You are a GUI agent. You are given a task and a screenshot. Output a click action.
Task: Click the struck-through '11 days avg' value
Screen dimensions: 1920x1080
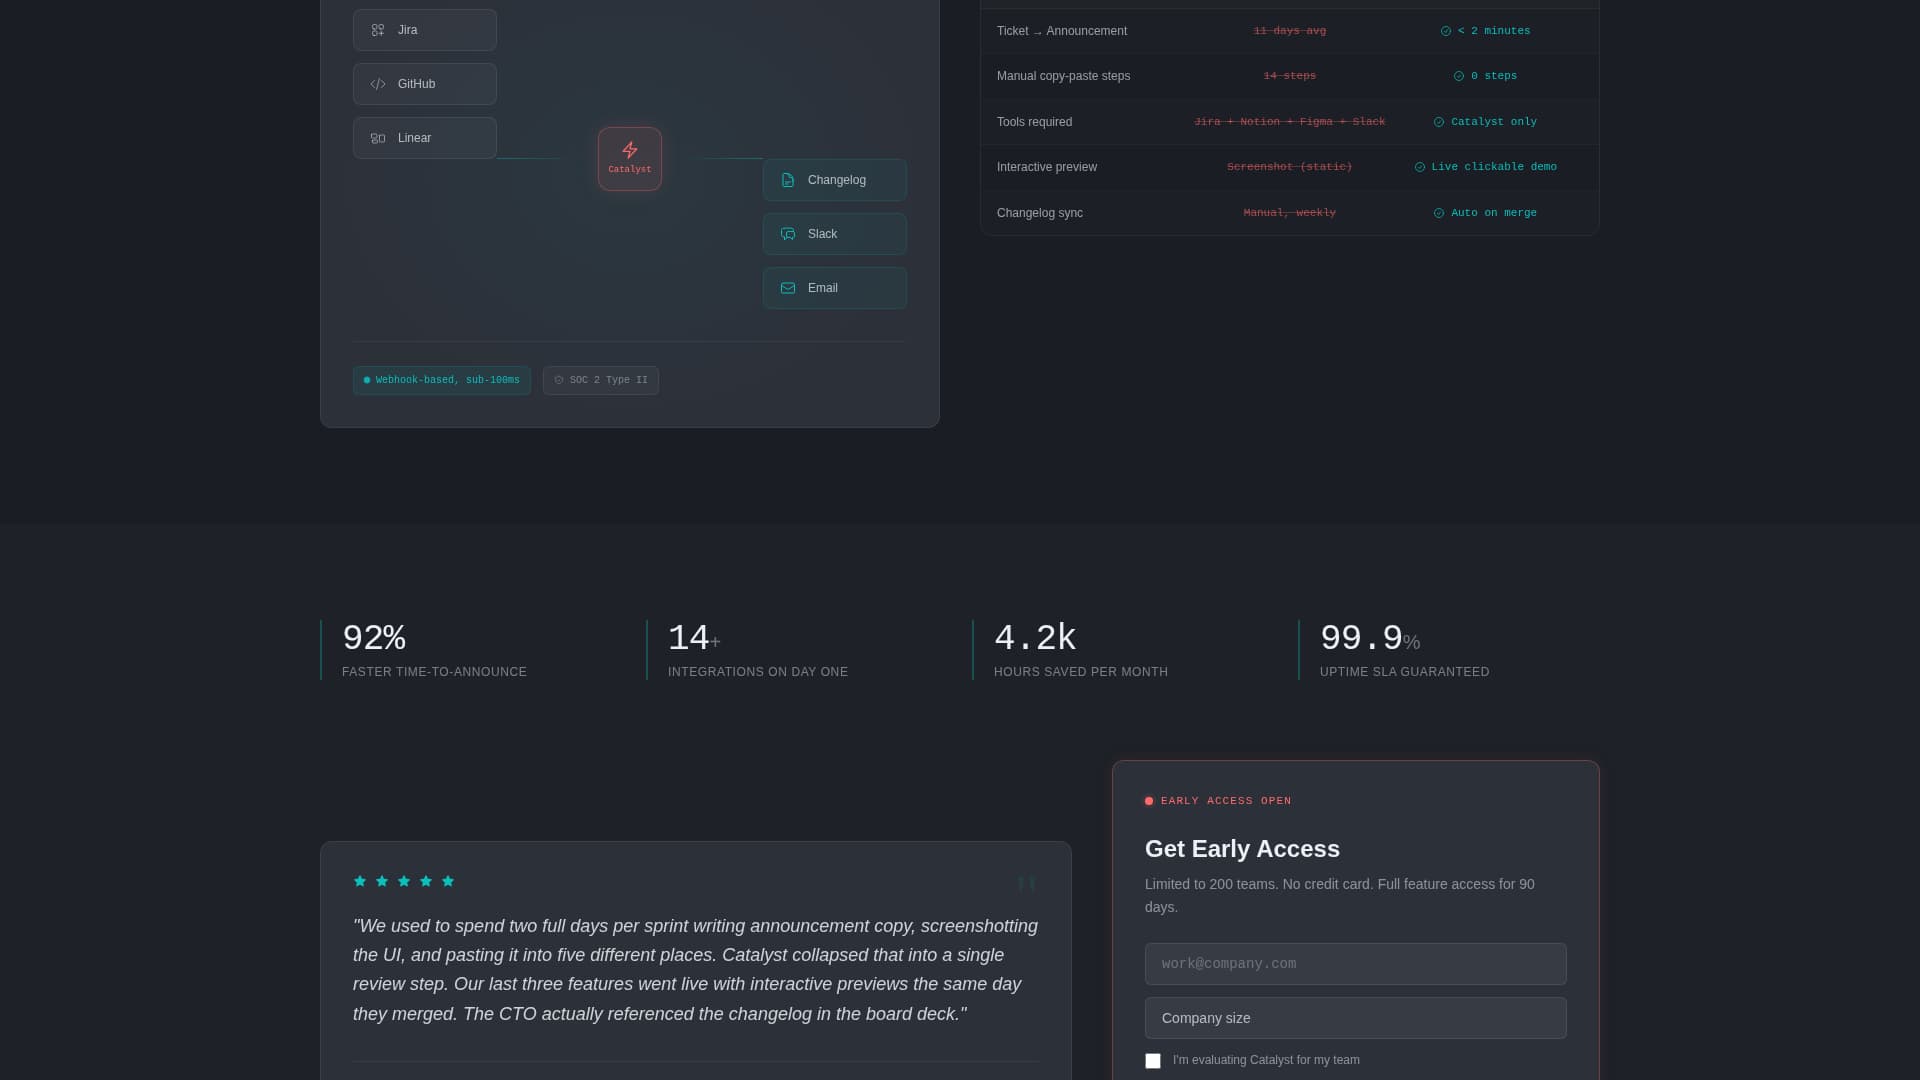tap(1290, 31)
